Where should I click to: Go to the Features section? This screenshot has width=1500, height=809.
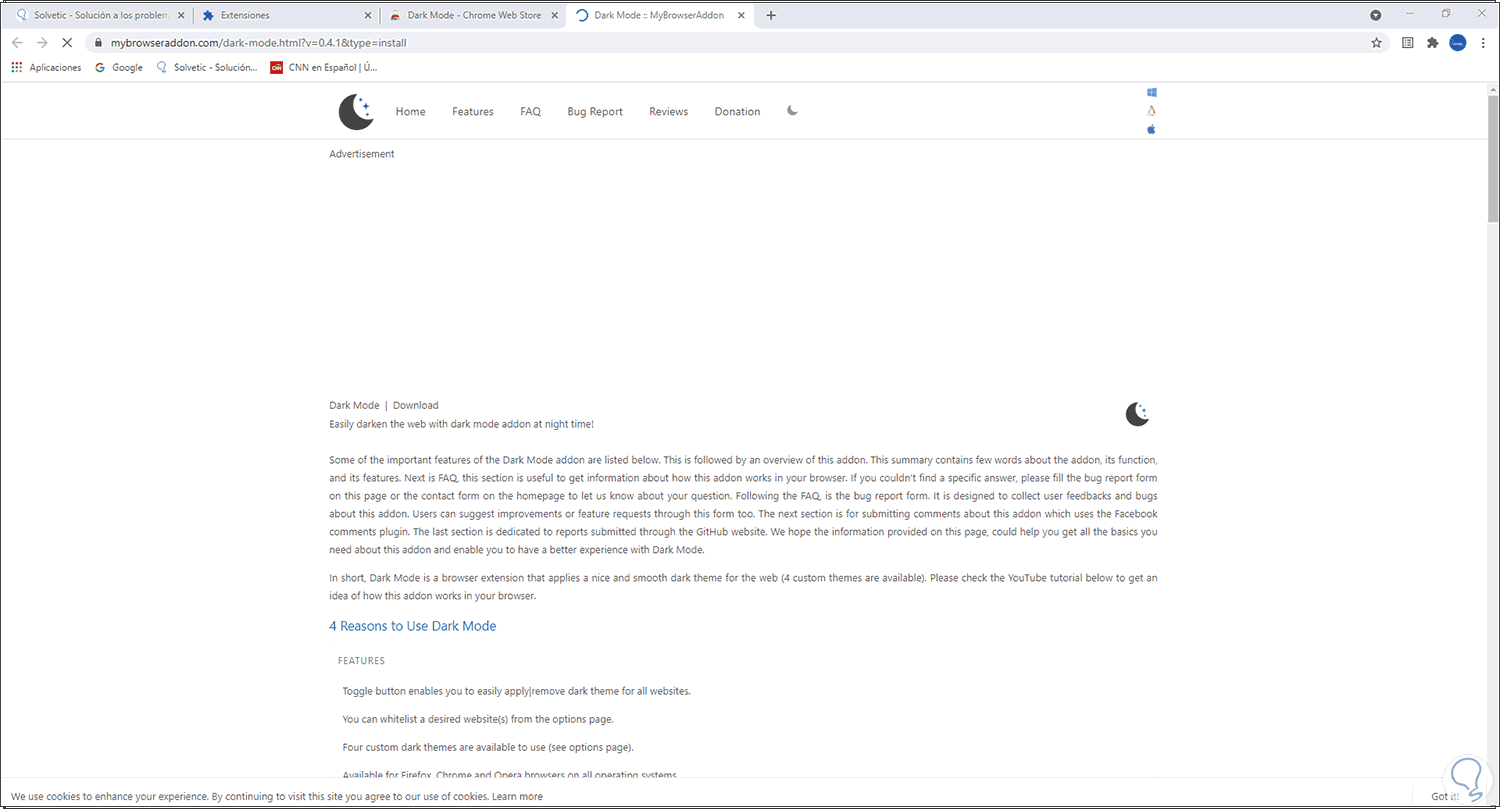tap(473, 112)
